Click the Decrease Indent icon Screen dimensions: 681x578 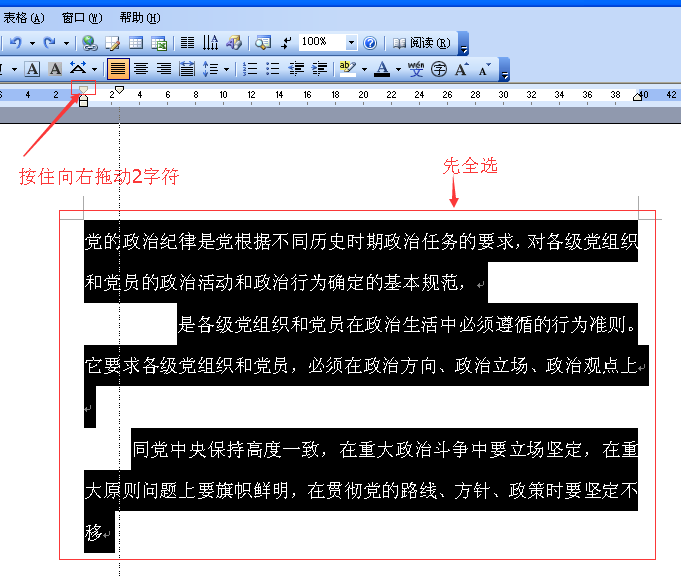tap(296, 69)
